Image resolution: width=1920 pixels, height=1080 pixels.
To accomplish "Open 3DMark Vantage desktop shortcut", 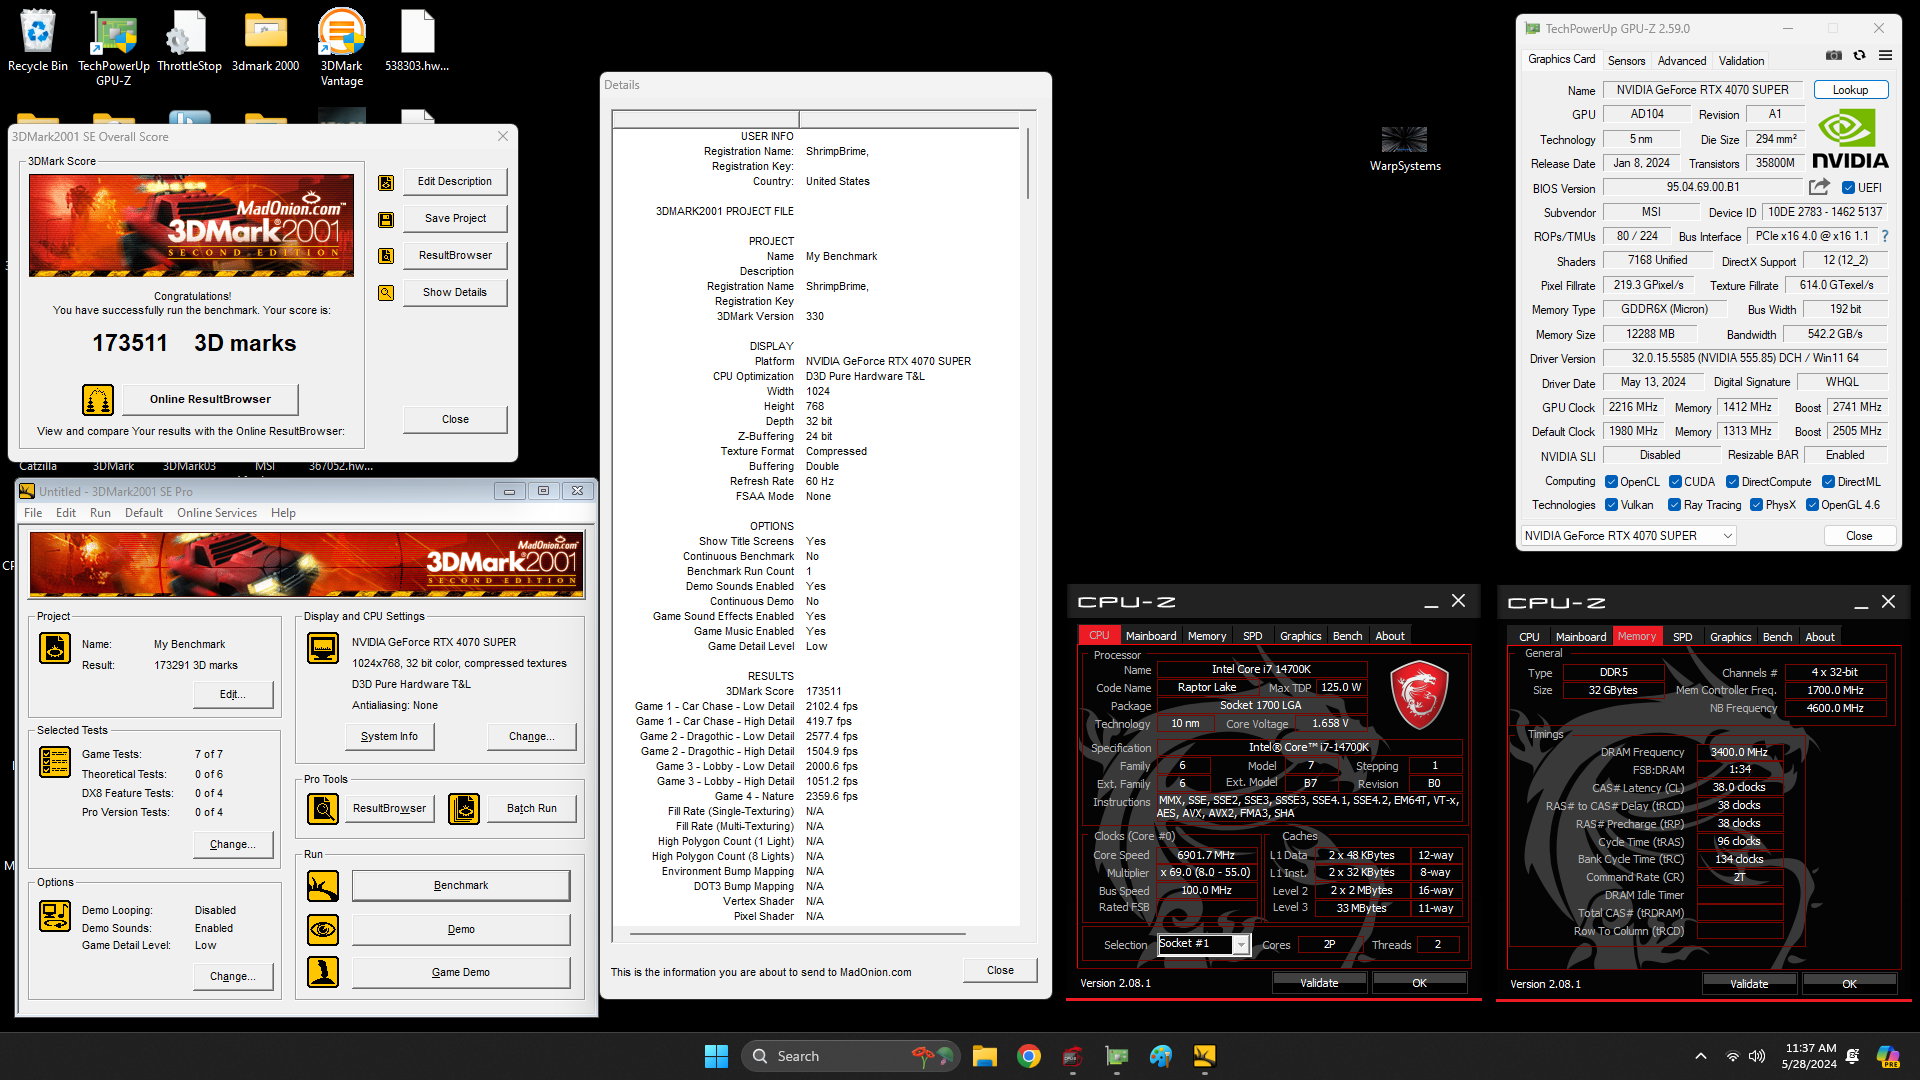I will 341,47.
